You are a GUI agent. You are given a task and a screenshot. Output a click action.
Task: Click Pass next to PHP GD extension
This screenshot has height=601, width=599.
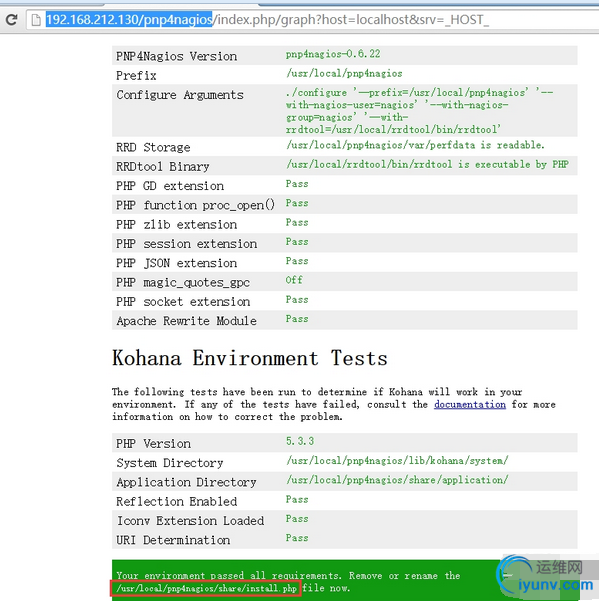297,184
